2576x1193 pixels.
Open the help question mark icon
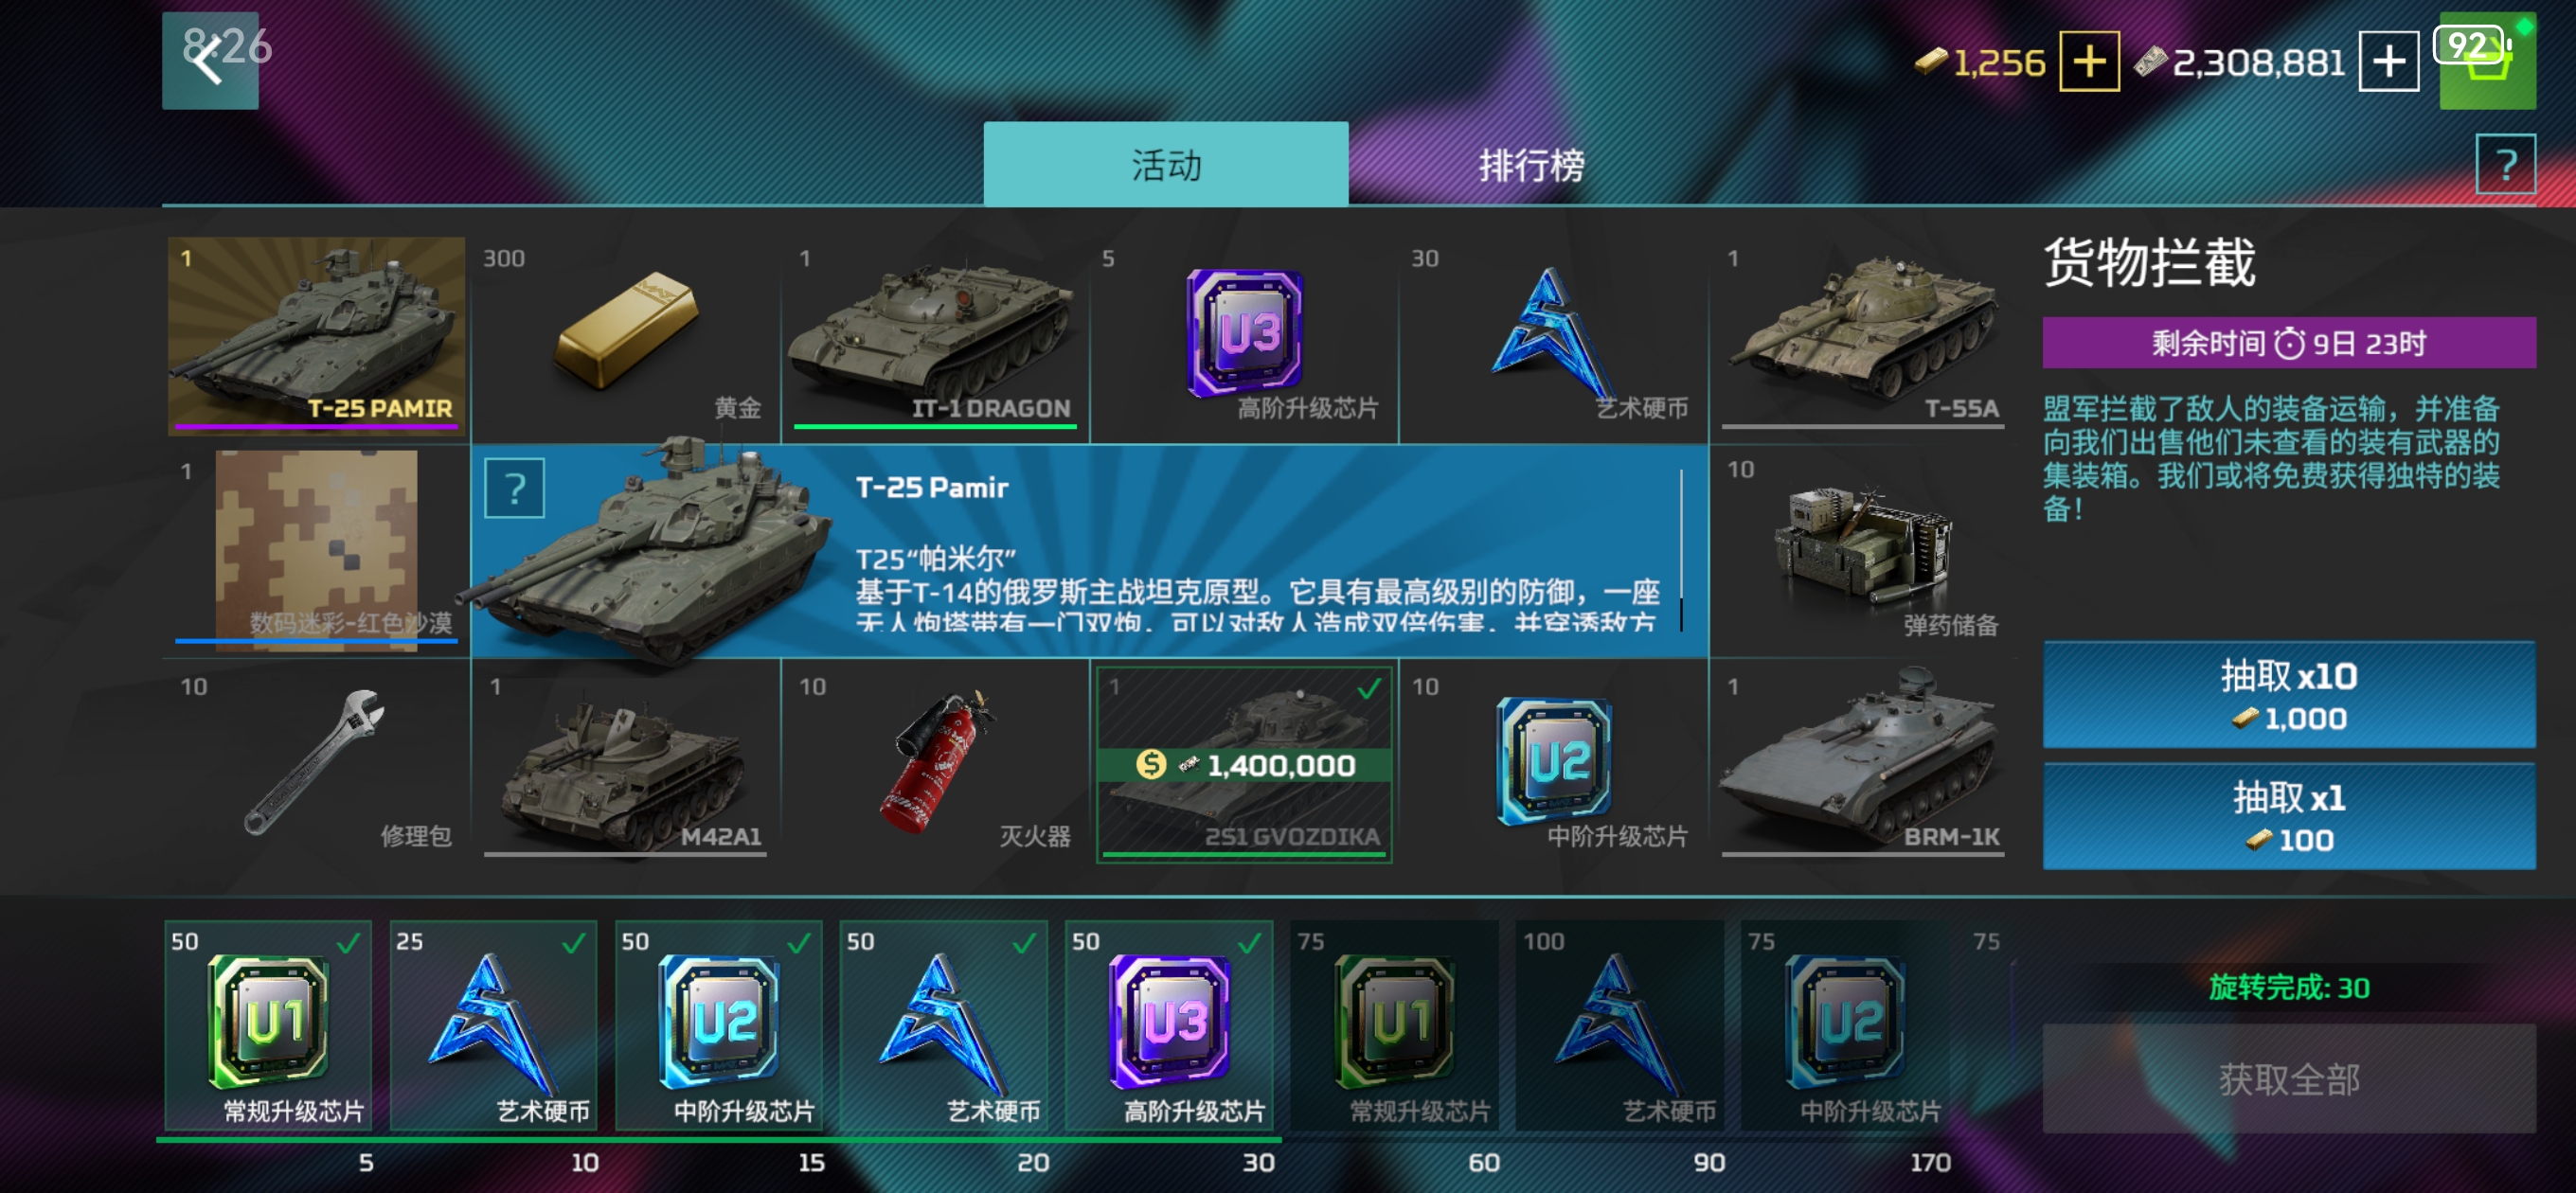point(2505,165)
